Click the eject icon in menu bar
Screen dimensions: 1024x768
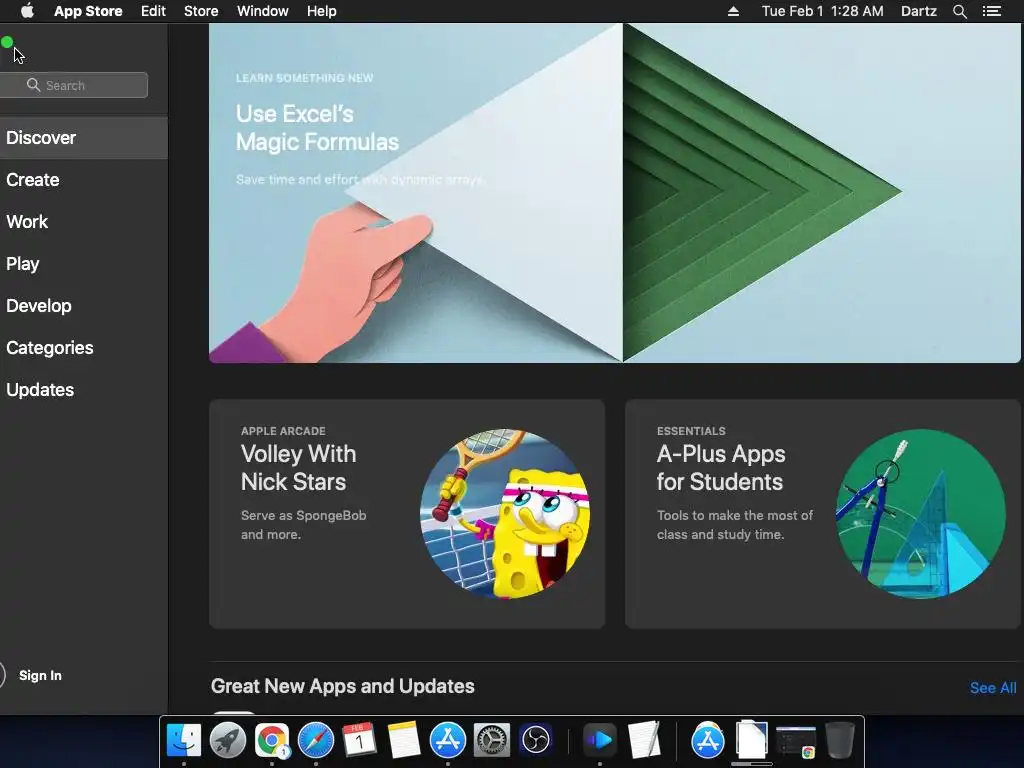point(733,11)
